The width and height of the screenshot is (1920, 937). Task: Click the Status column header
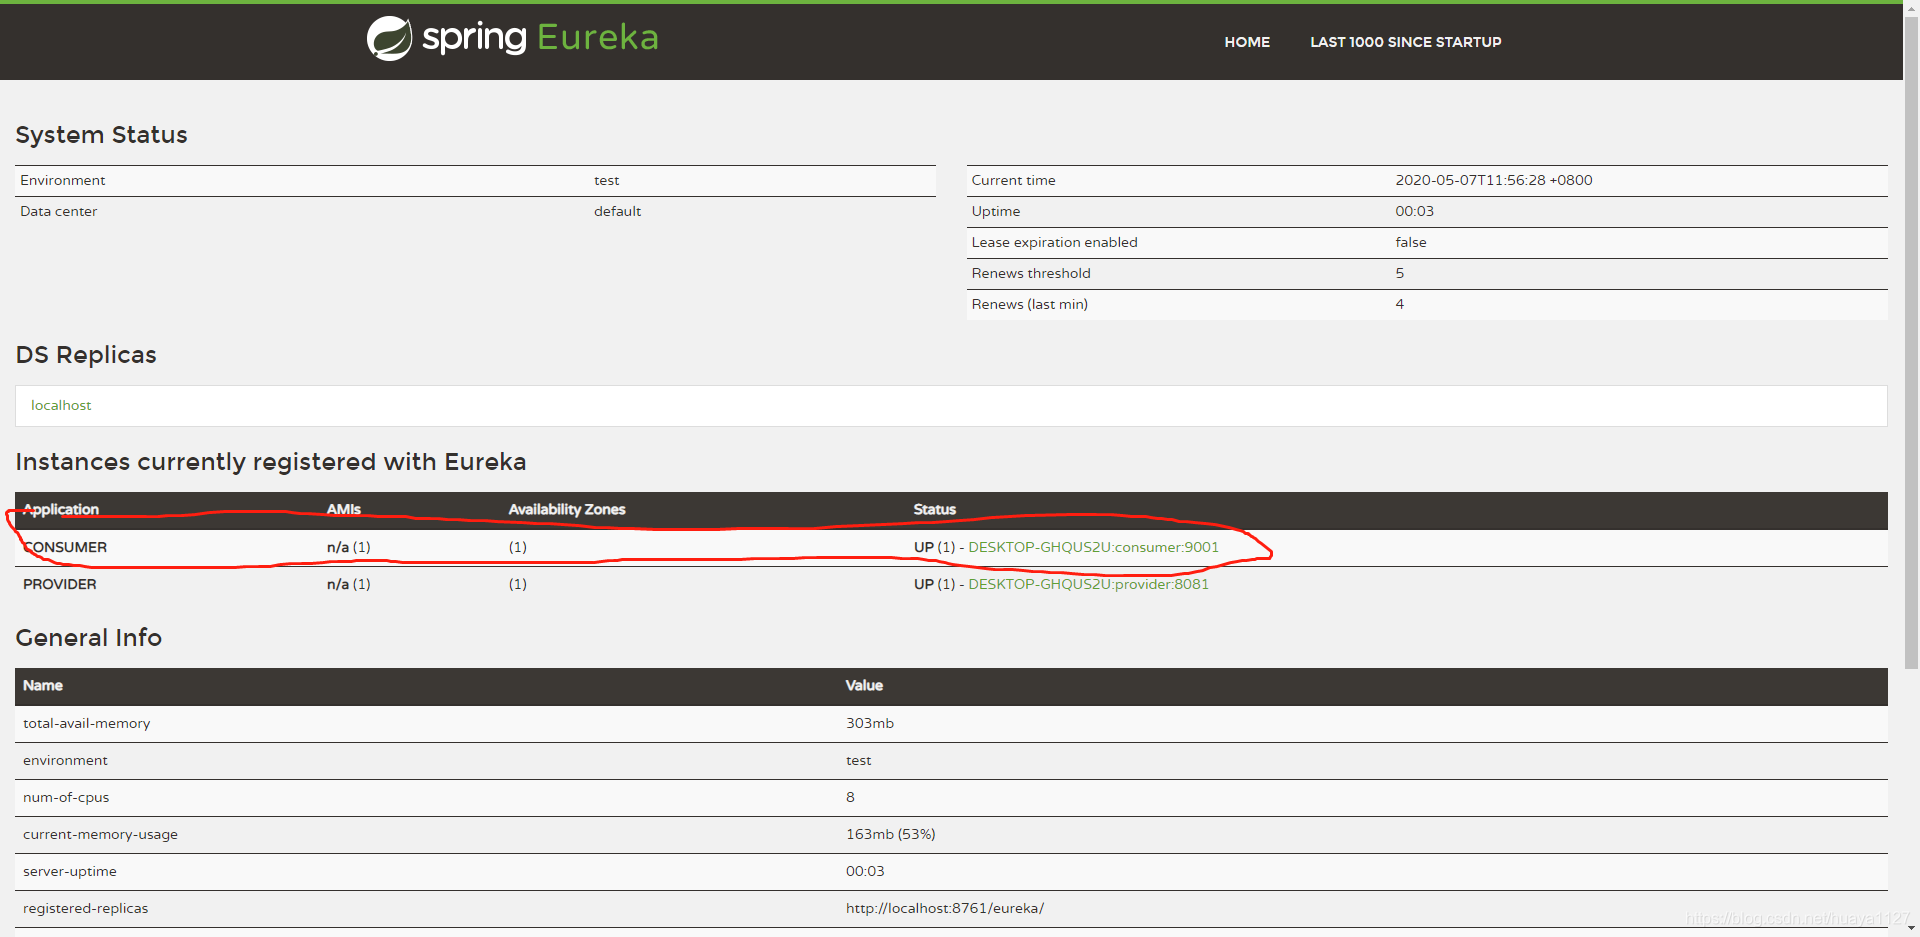935,509
